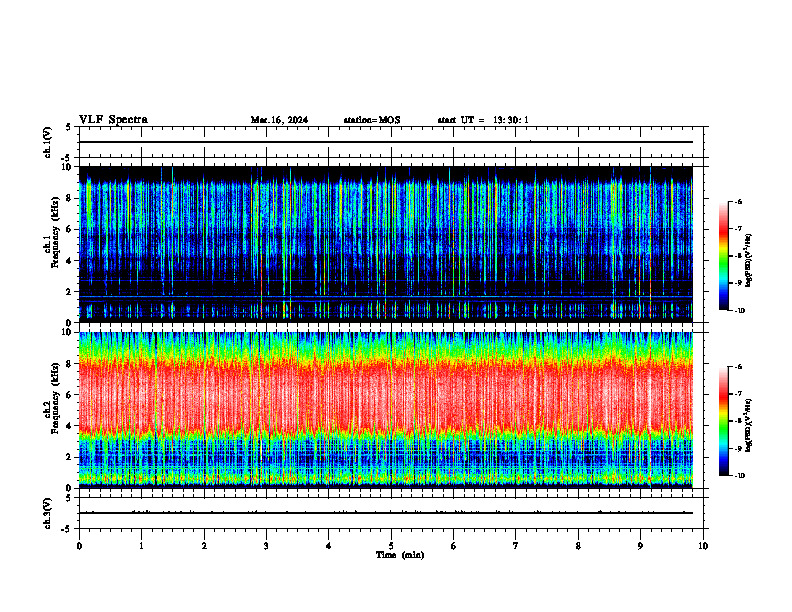This screenshot has width=792, height=612.
Task: Click time axis tick label "3"
Action: point(266,546)
